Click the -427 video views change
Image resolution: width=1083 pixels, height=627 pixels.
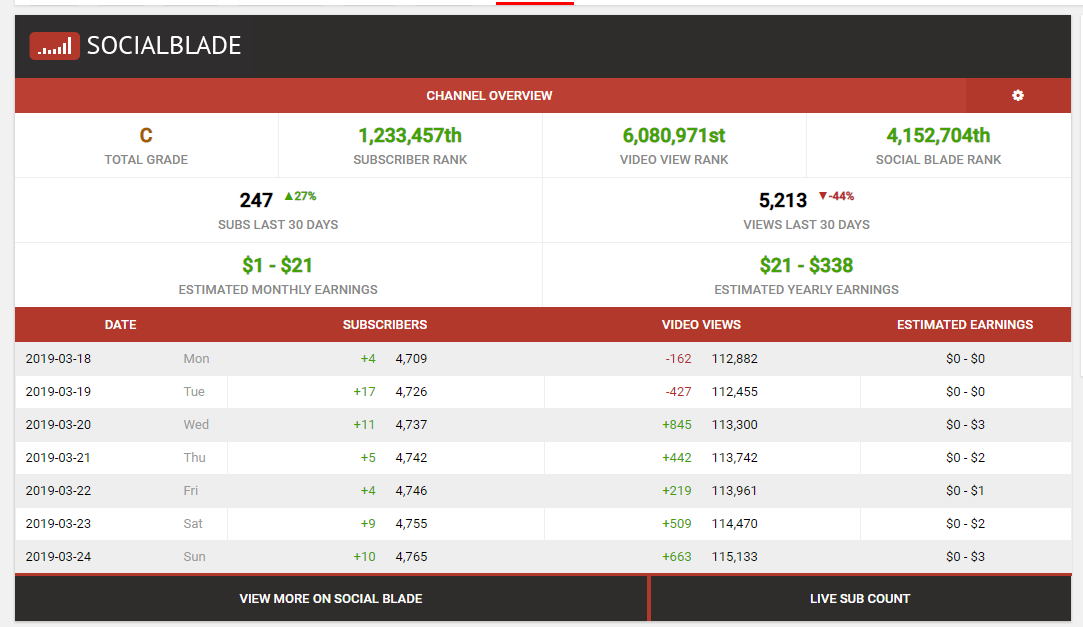point(678,392)
